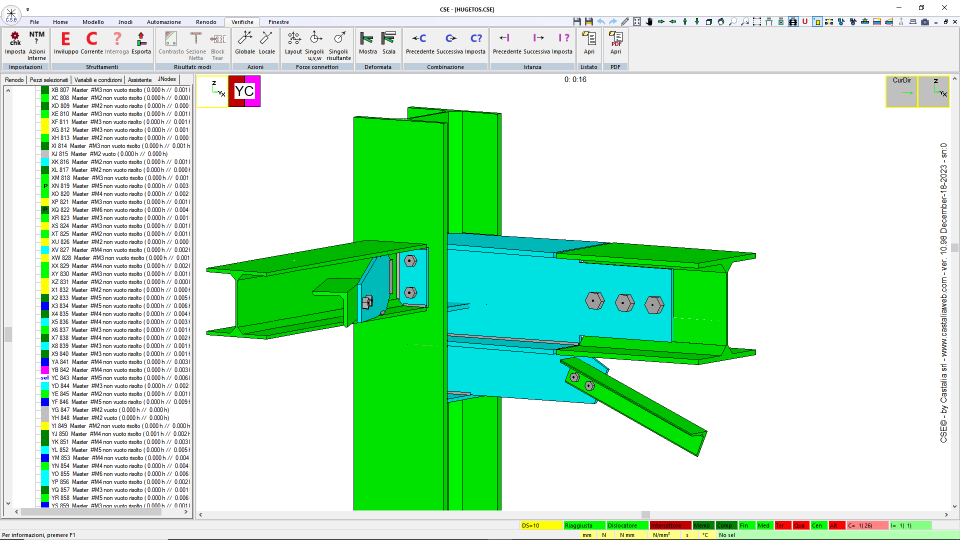Select list row YB 842 Master
Screen dimensions: 960x540
(120, 370)
